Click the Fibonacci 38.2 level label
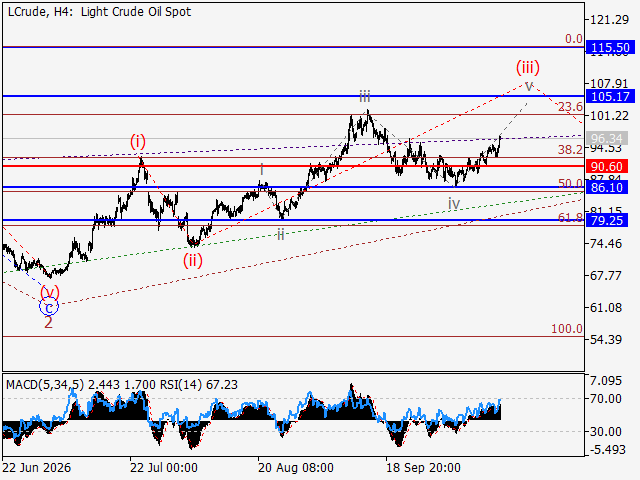This screenshot has height=480, width=640. coord(571,149)
